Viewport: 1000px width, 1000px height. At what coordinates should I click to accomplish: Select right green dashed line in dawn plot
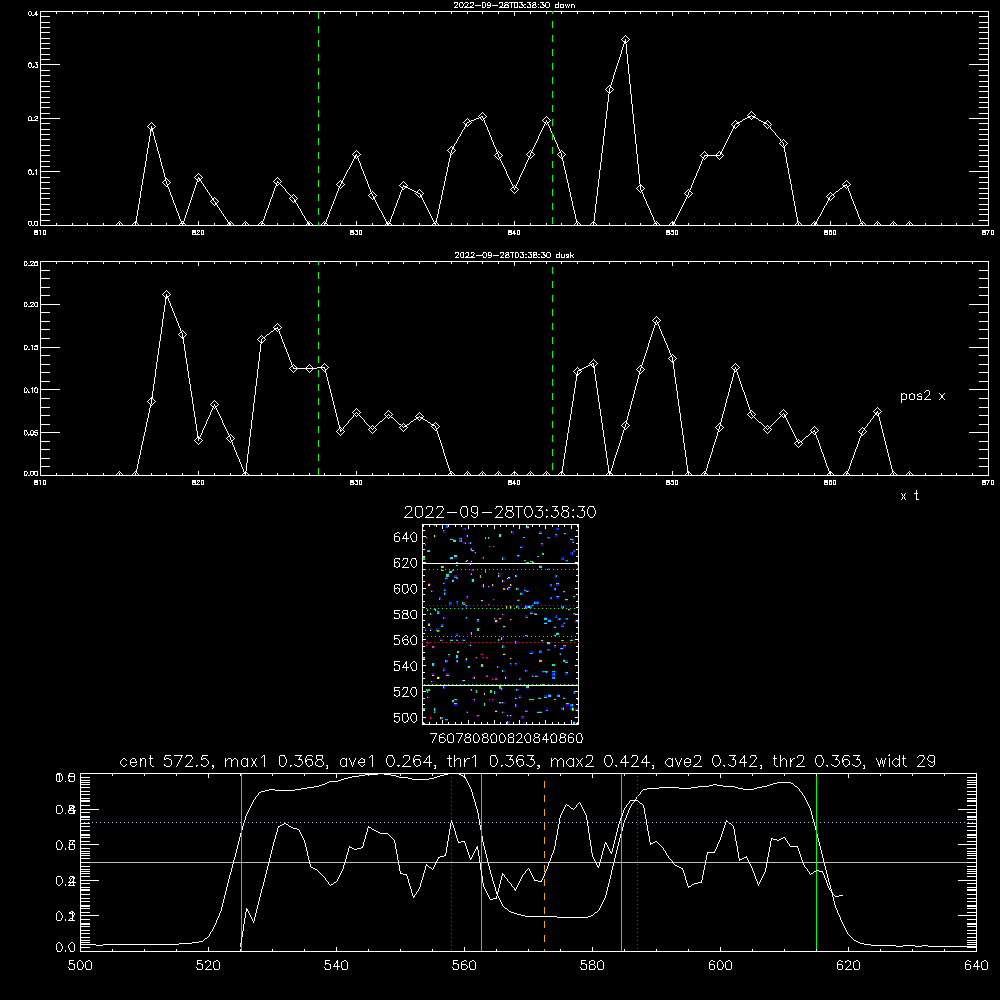pyautogui.click(x=552, y=118)
